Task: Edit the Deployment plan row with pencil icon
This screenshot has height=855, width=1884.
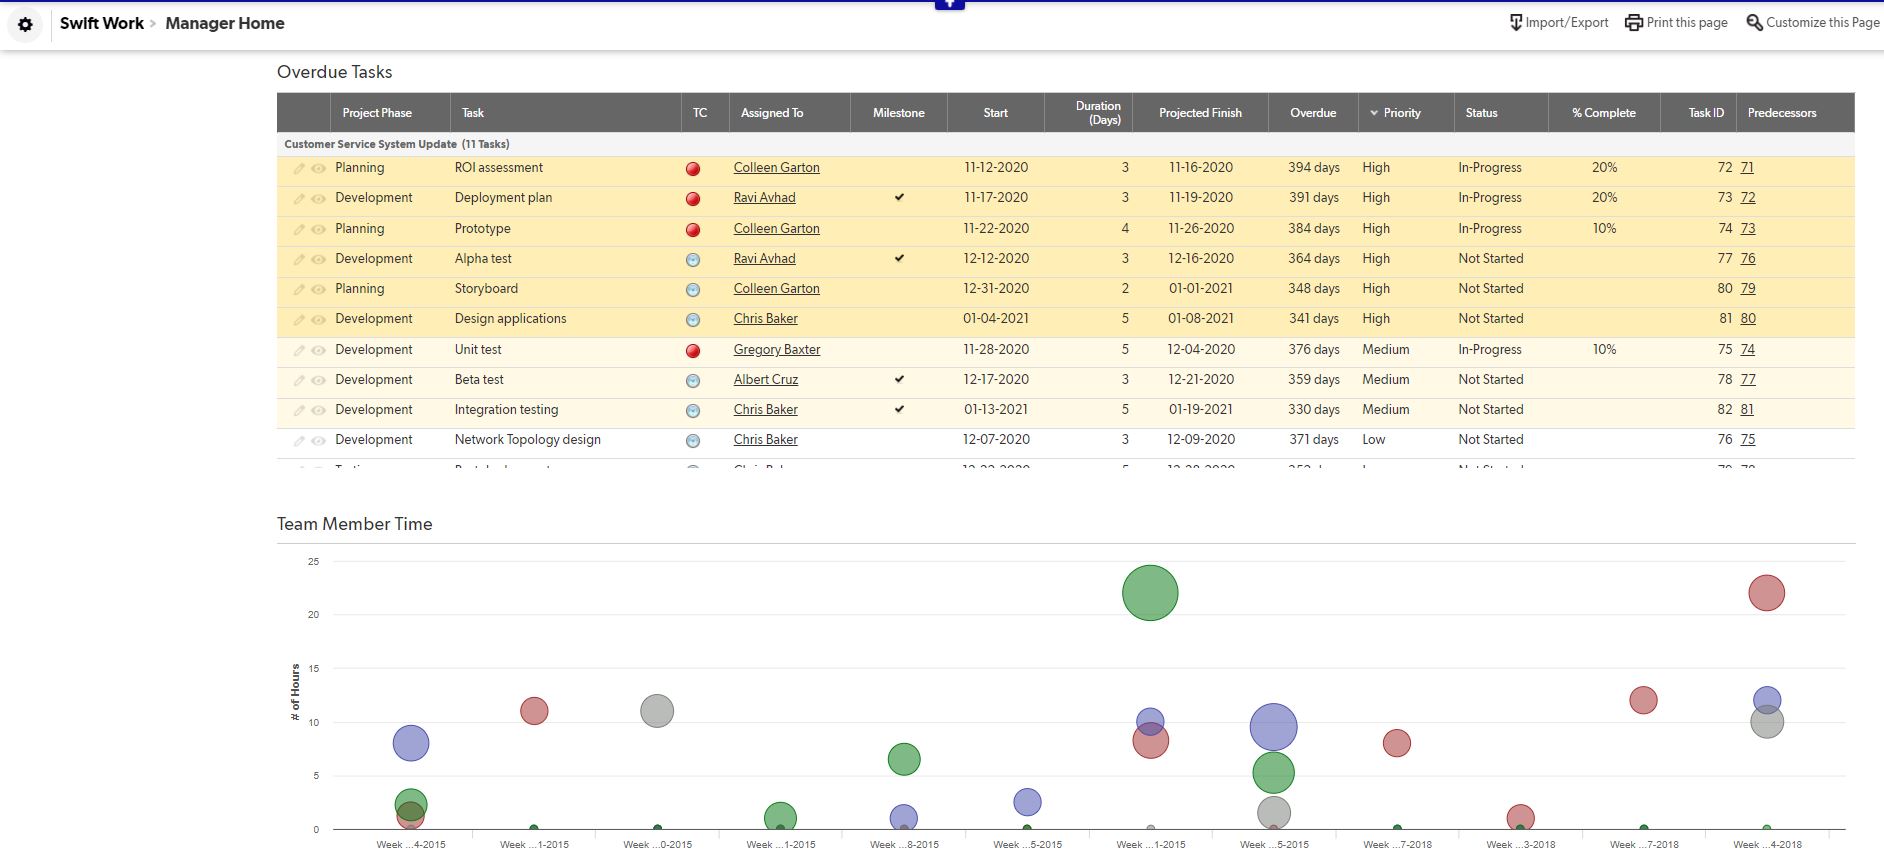Action: pyautogui.click(x=299, y=199)
